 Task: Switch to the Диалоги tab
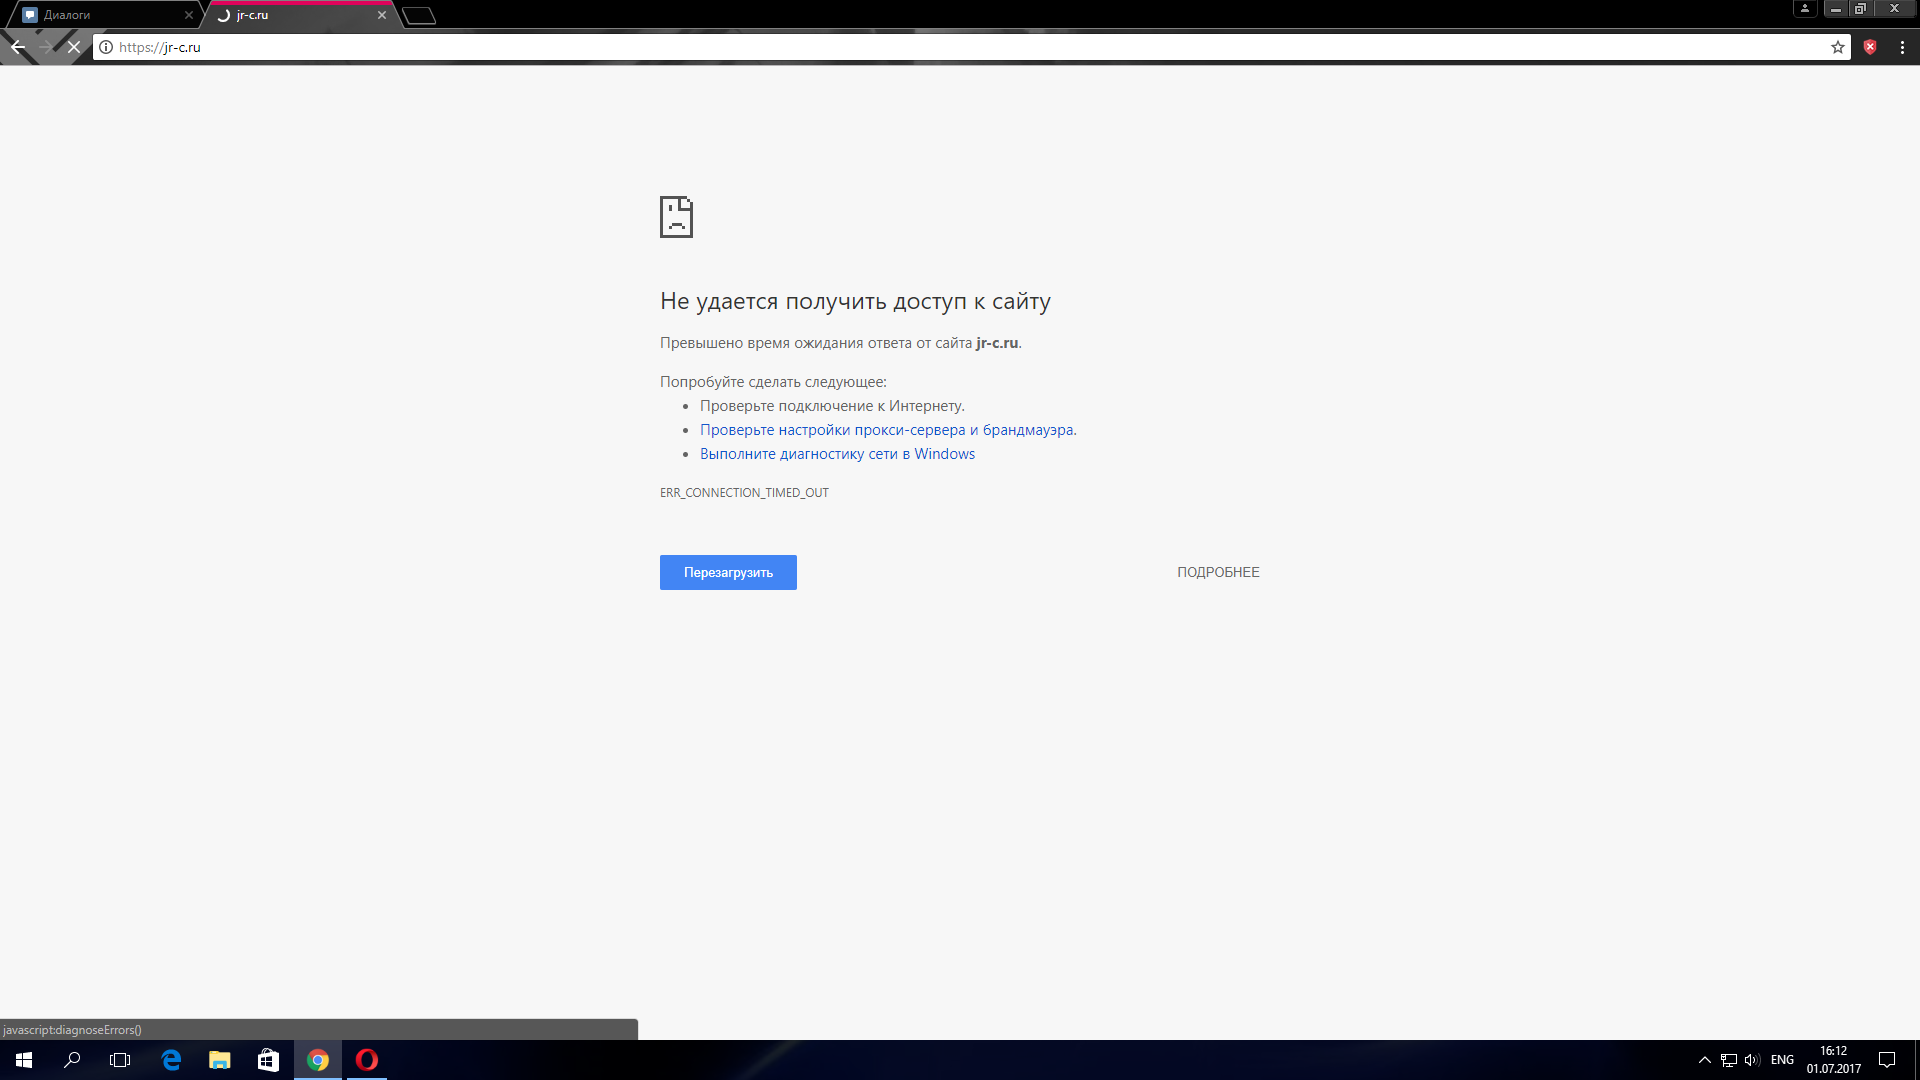(x=100, y=15)
